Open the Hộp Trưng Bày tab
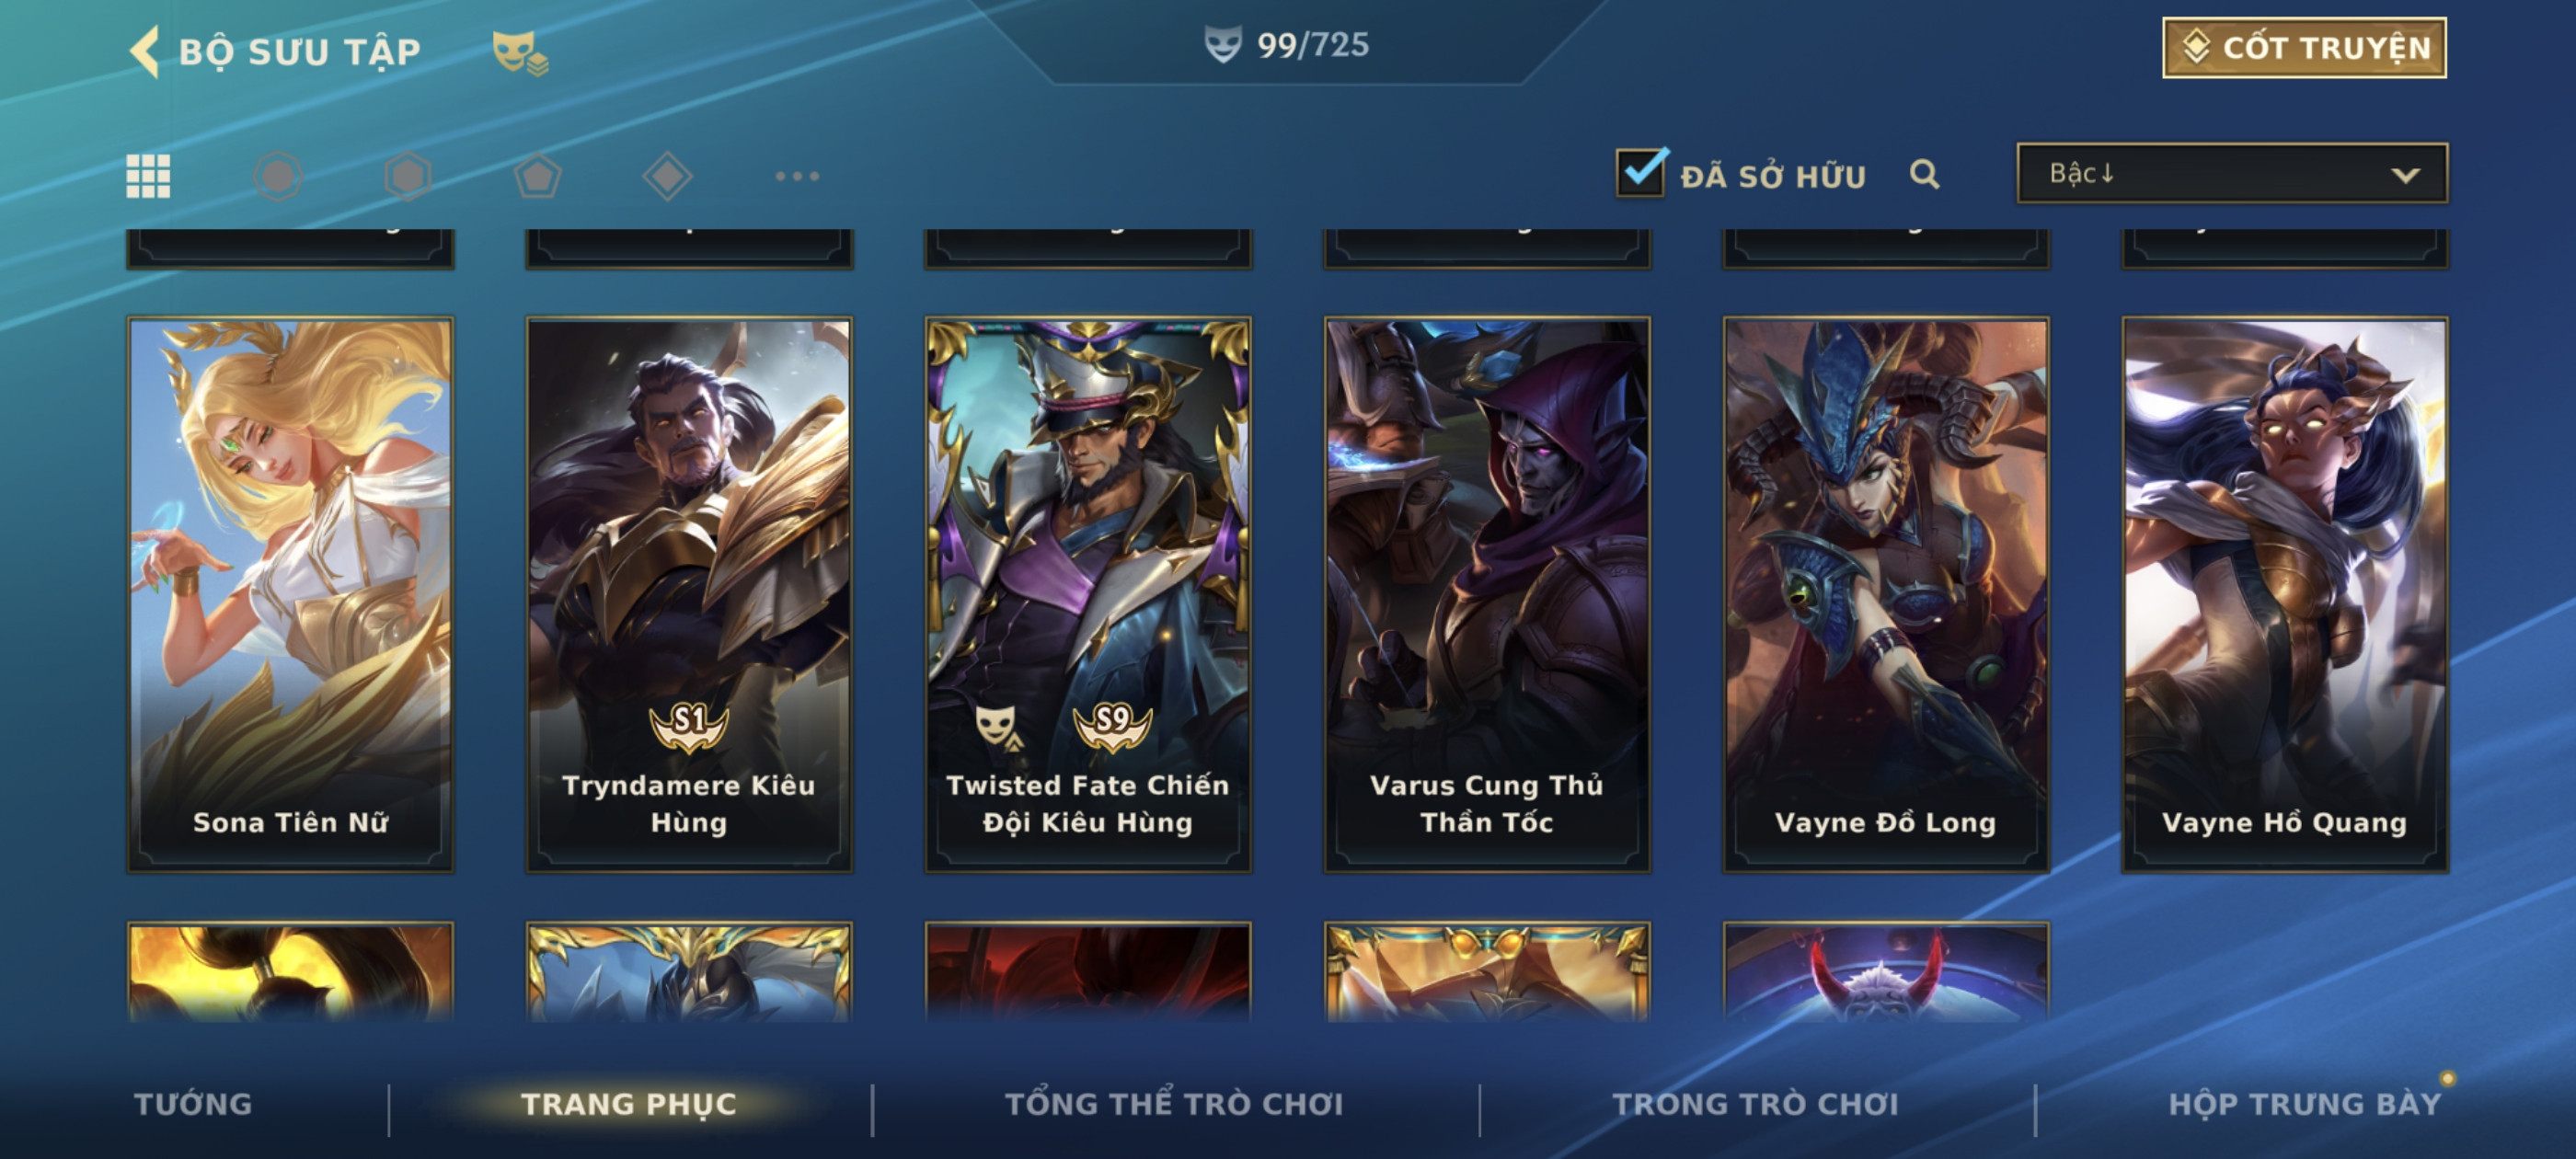The image size is (2576, 1159). tap(2305, 1104)
